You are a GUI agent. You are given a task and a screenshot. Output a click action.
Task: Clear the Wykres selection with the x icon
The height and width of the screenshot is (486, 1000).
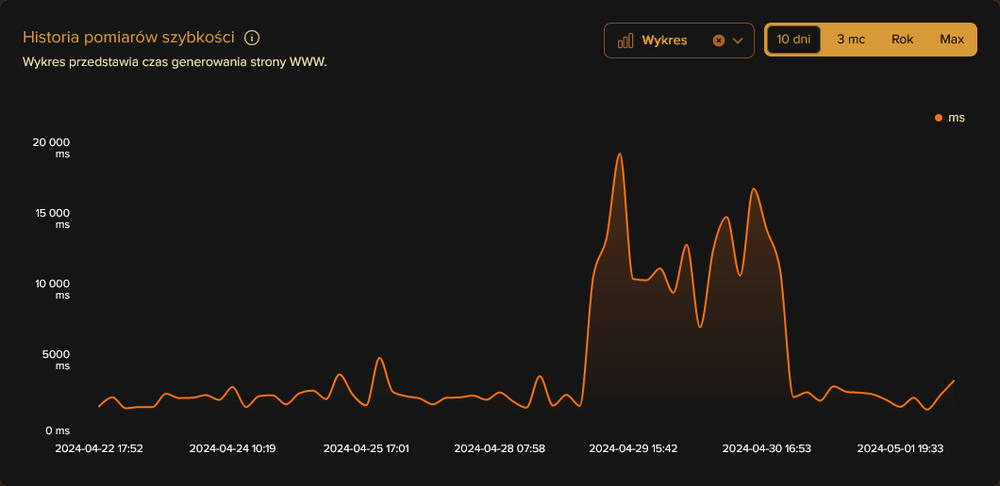coord(718,41)
